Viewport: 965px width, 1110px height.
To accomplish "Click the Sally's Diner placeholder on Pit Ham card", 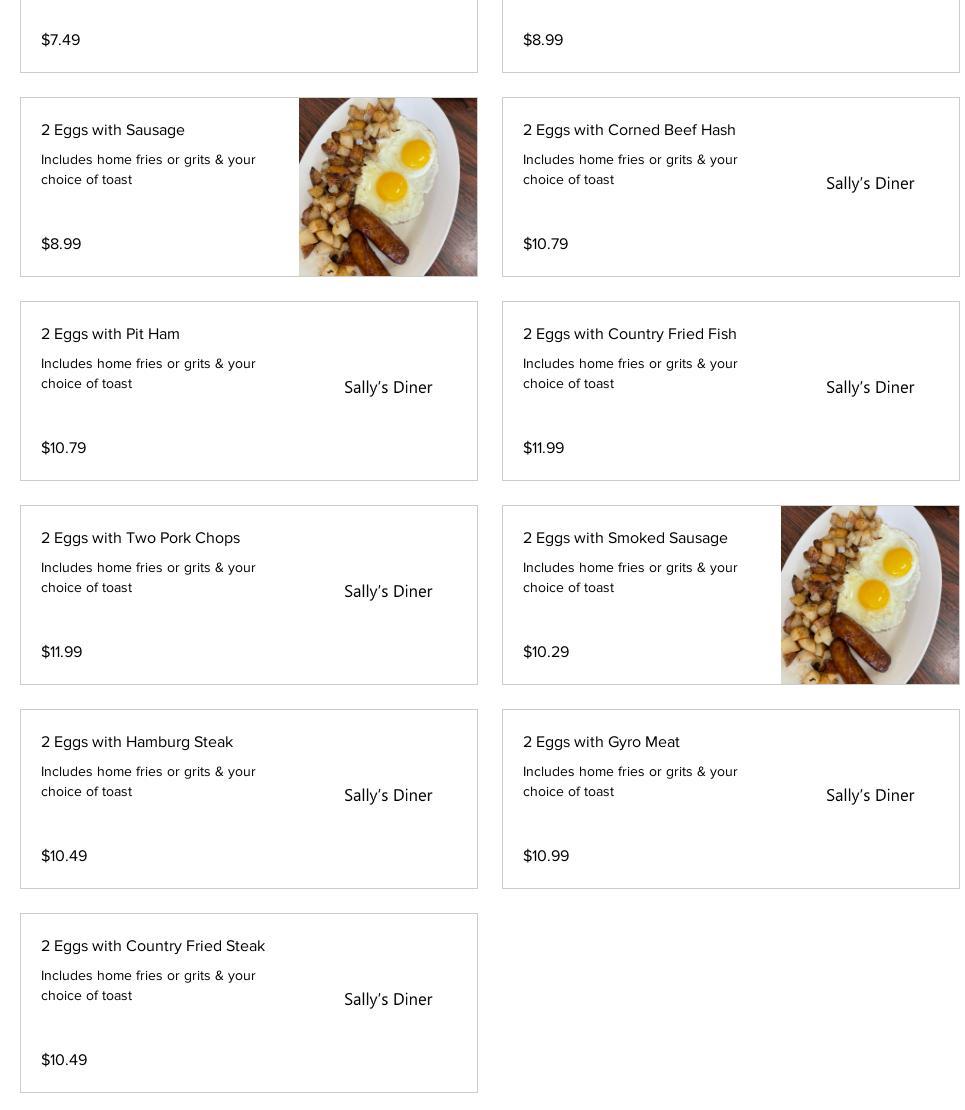I will (387, 388).
